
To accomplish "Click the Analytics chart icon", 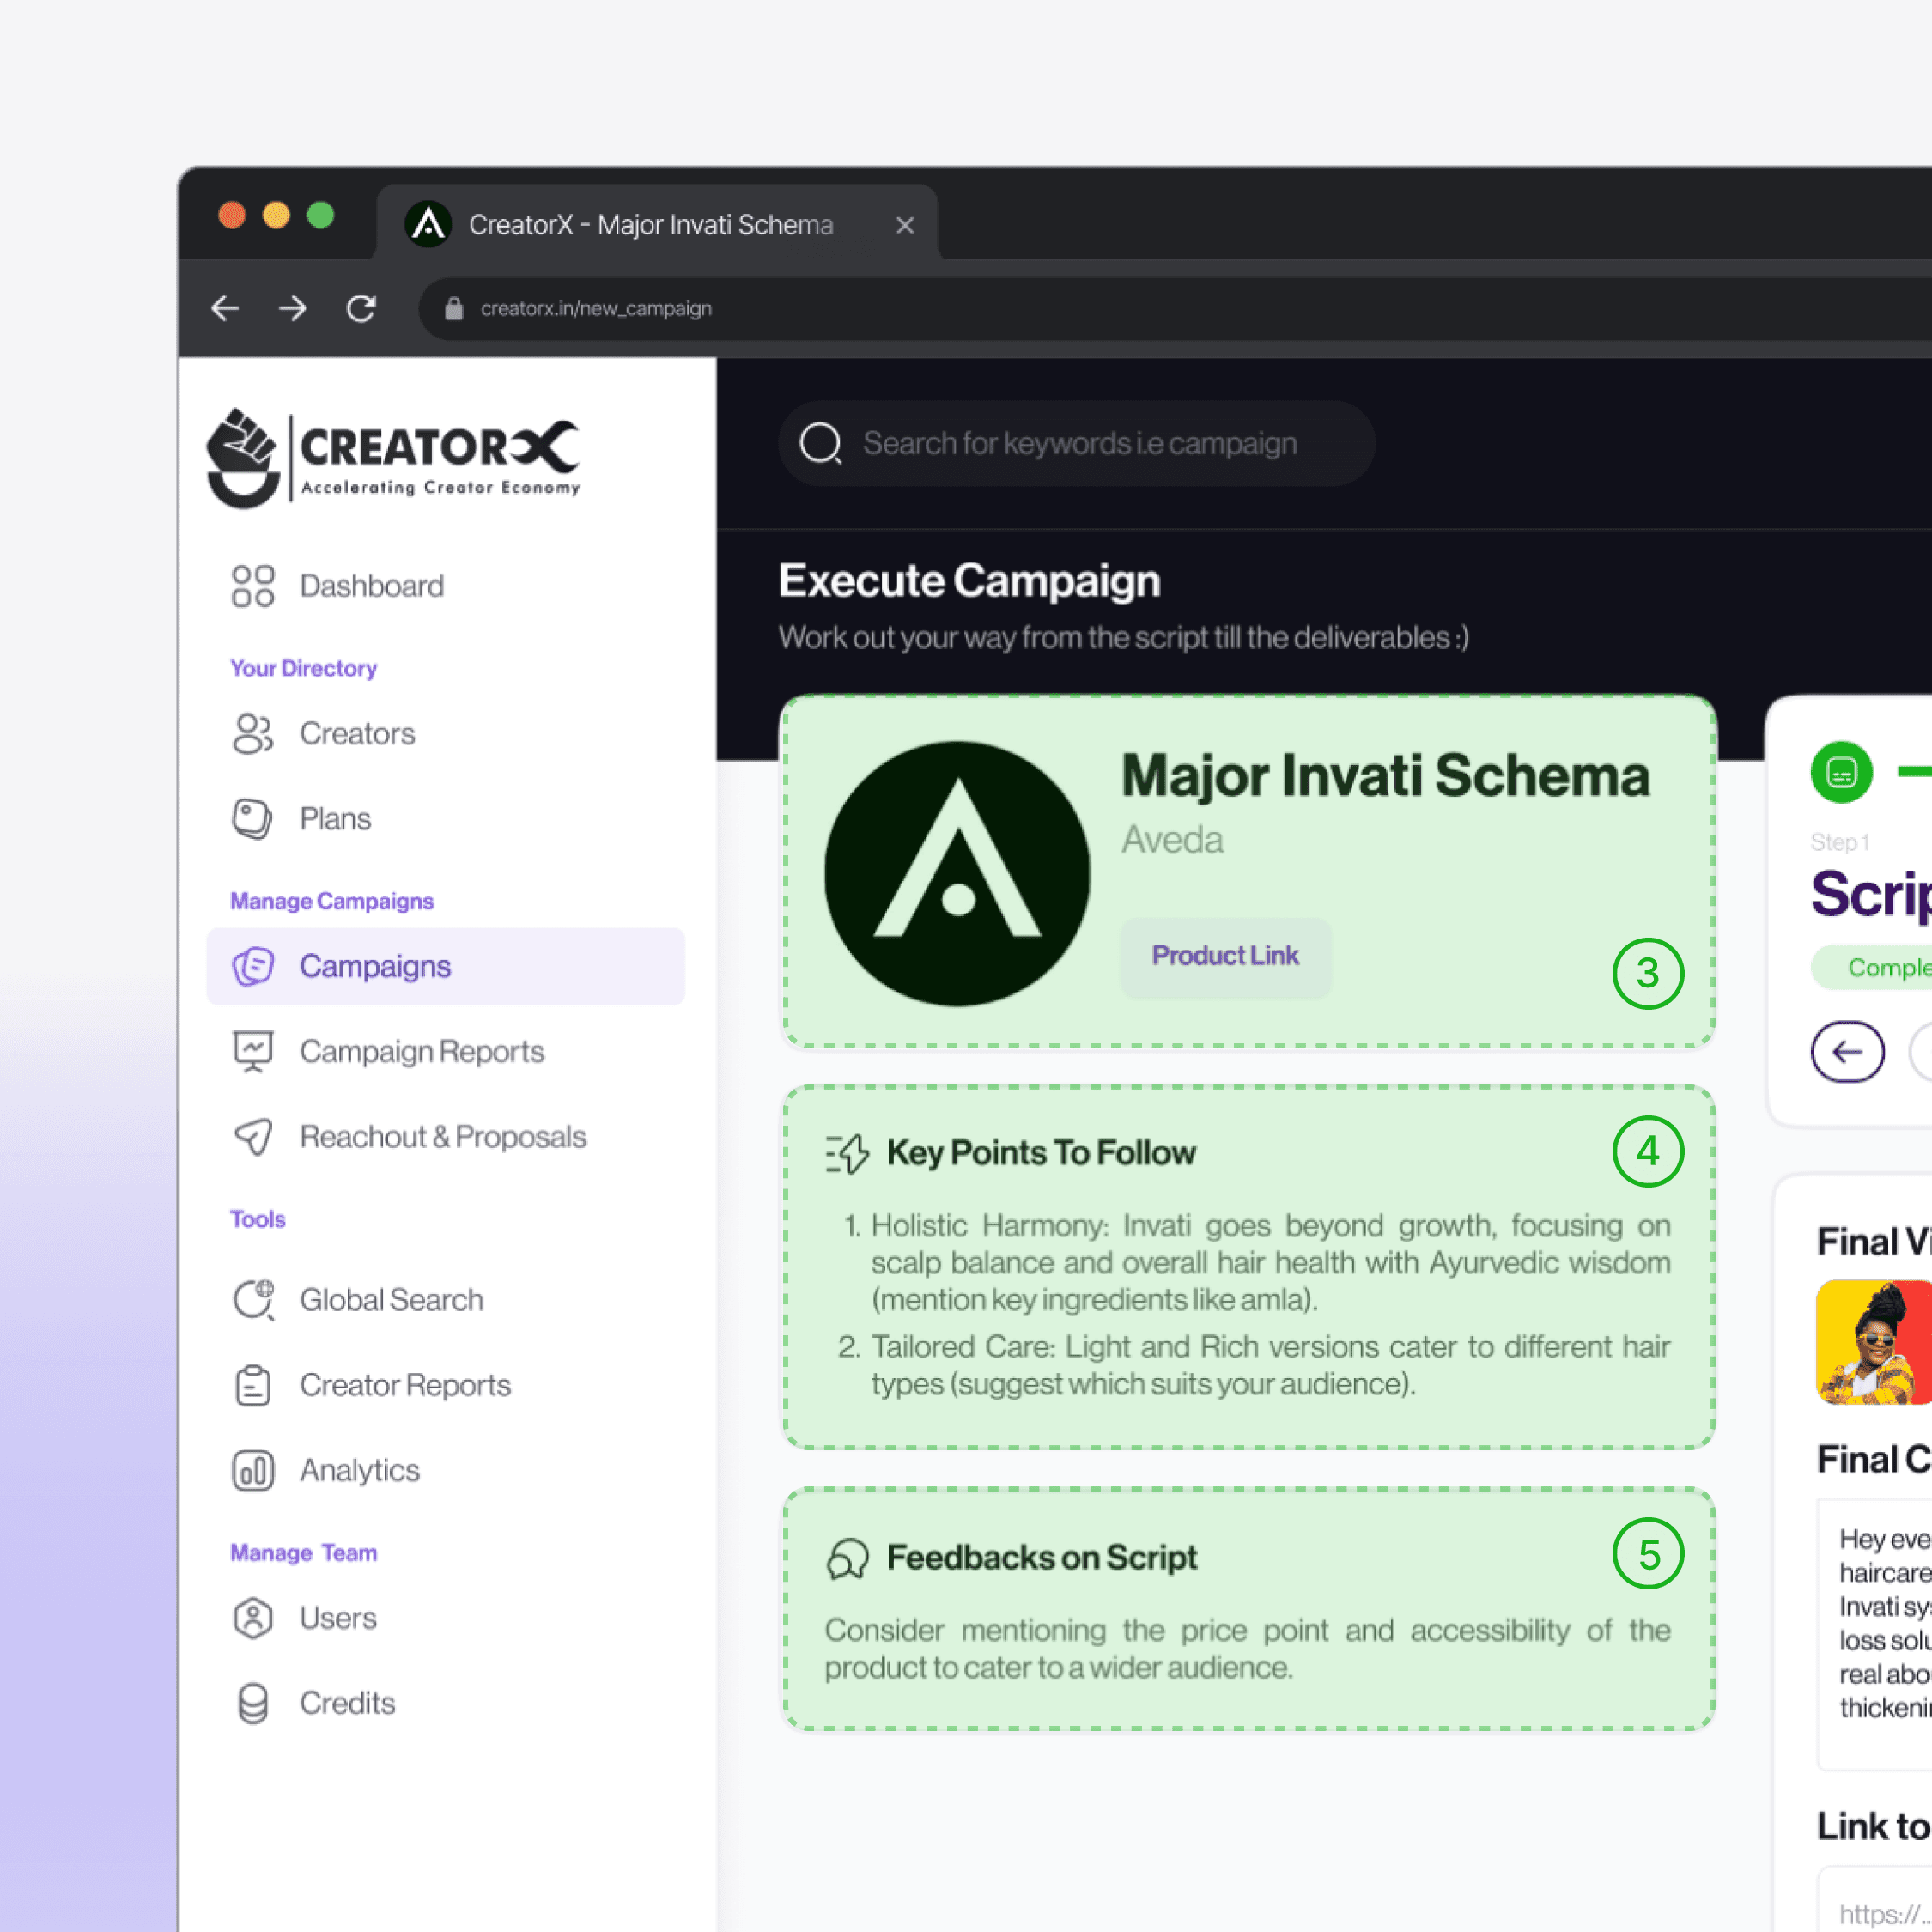I will (x=252, y=1470).
